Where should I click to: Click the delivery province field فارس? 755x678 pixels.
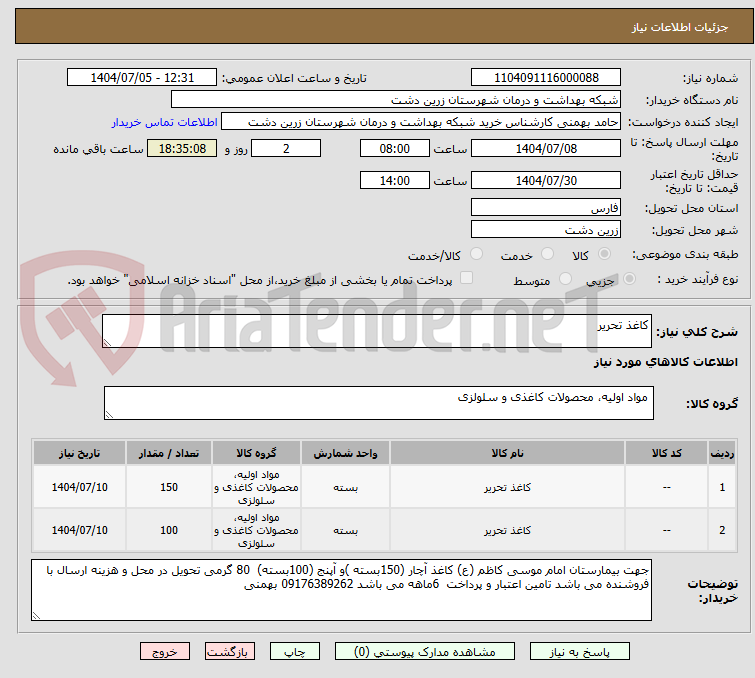[546, 208]
